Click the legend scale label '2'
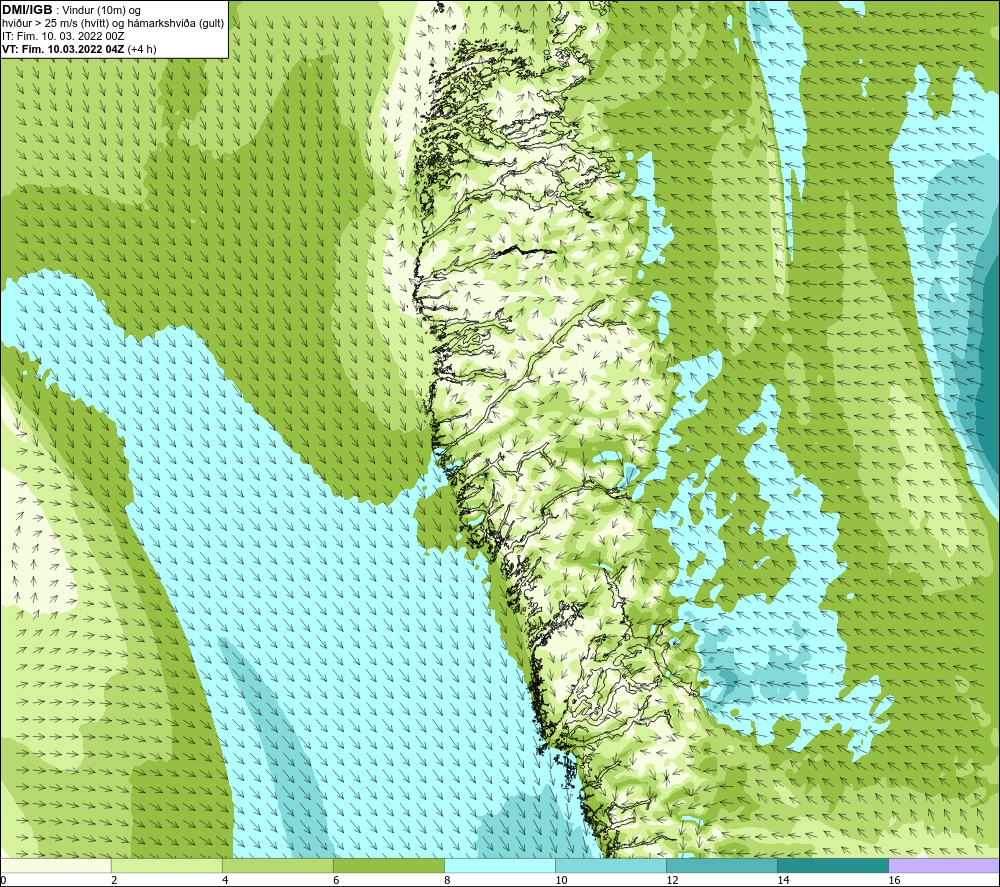This screenshot has width=1000, height=887. point(114,880)
